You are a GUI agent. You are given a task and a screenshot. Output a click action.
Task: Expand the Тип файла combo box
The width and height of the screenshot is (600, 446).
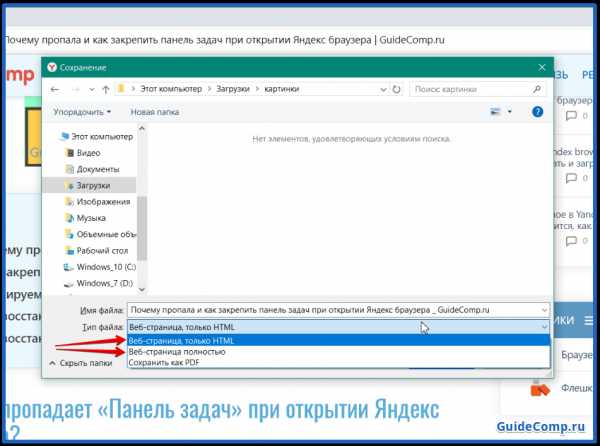click(543, 327)
